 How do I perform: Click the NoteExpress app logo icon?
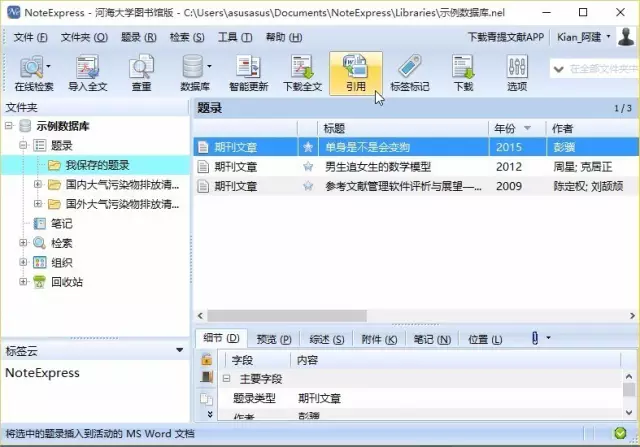pyautogui.click(x=13, y=12)
